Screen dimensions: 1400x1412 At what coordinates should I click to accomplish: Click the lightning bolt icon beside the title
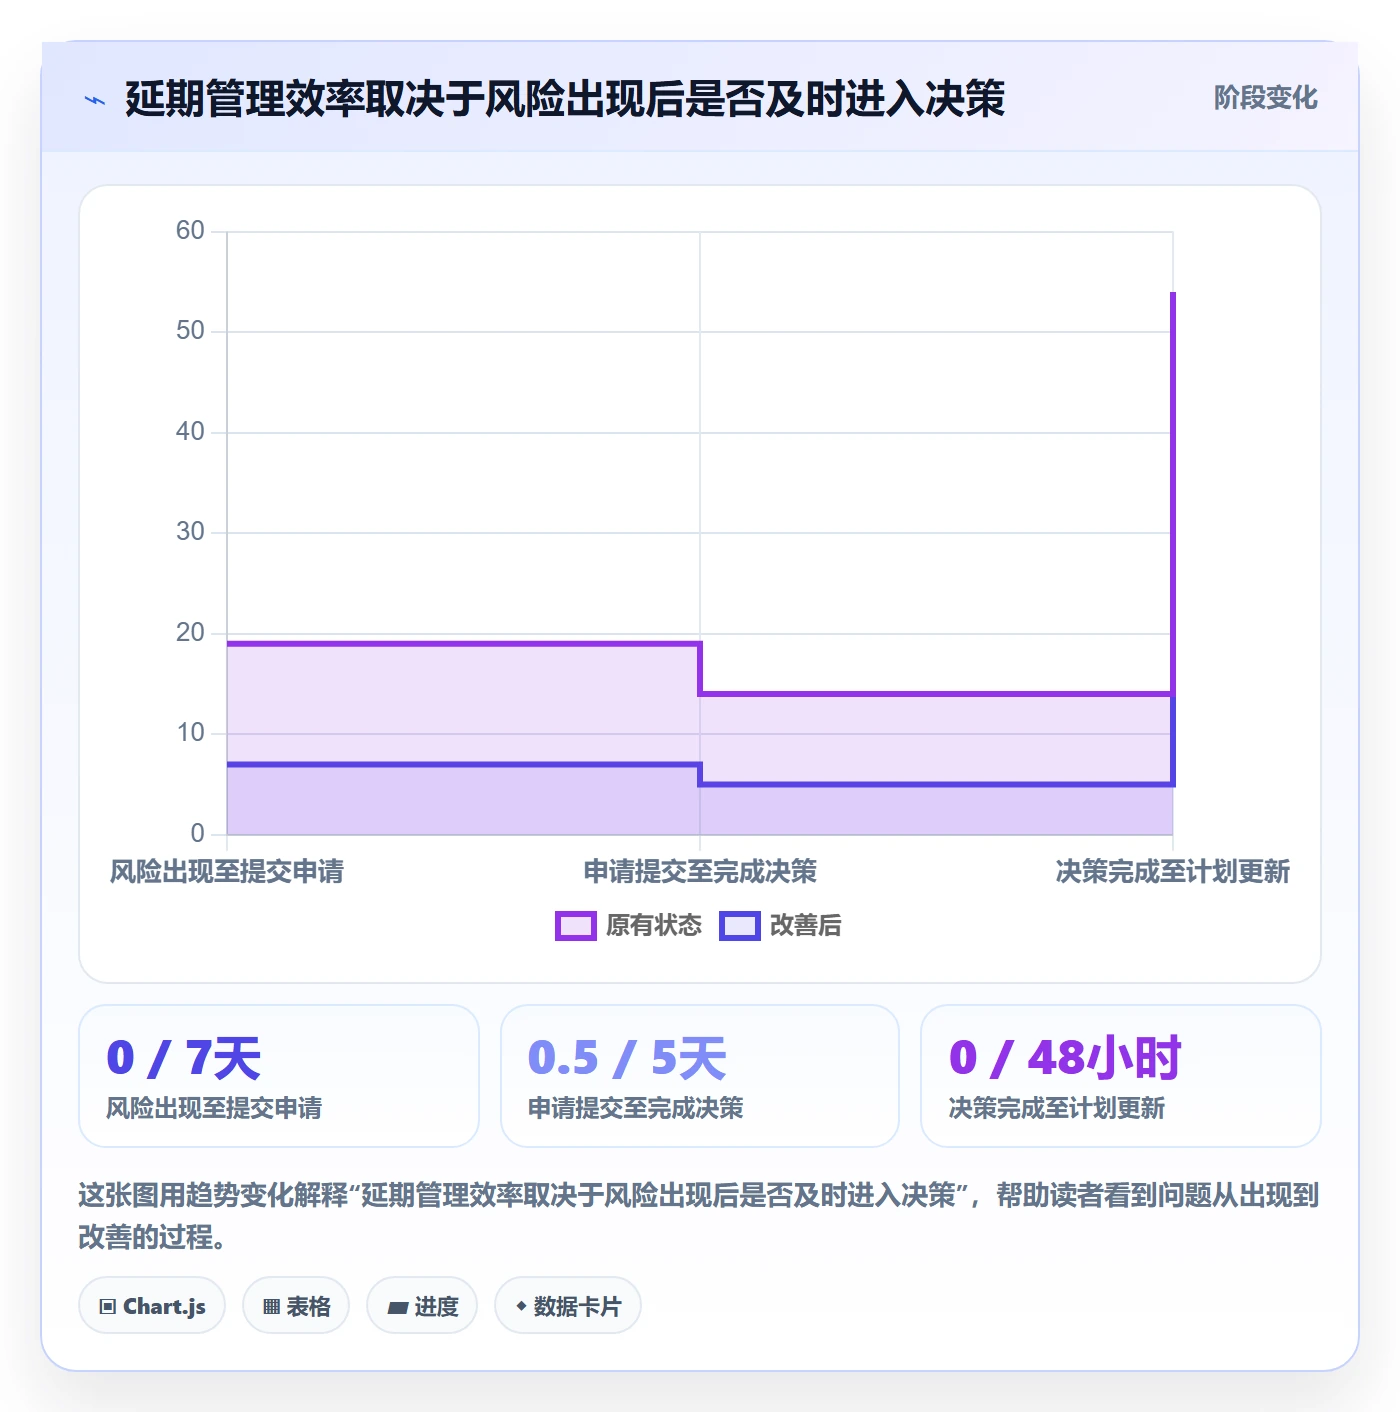[x=95, y=100]
